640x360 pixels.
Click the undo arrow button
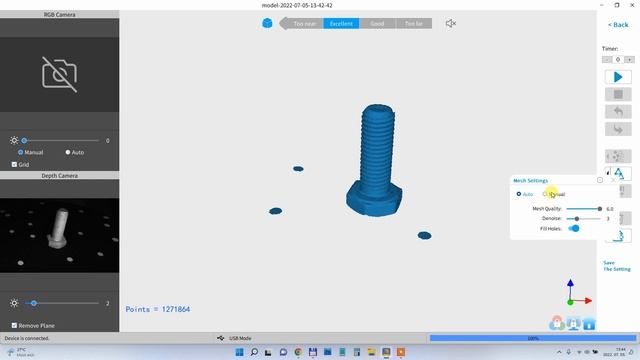(618, 111)
